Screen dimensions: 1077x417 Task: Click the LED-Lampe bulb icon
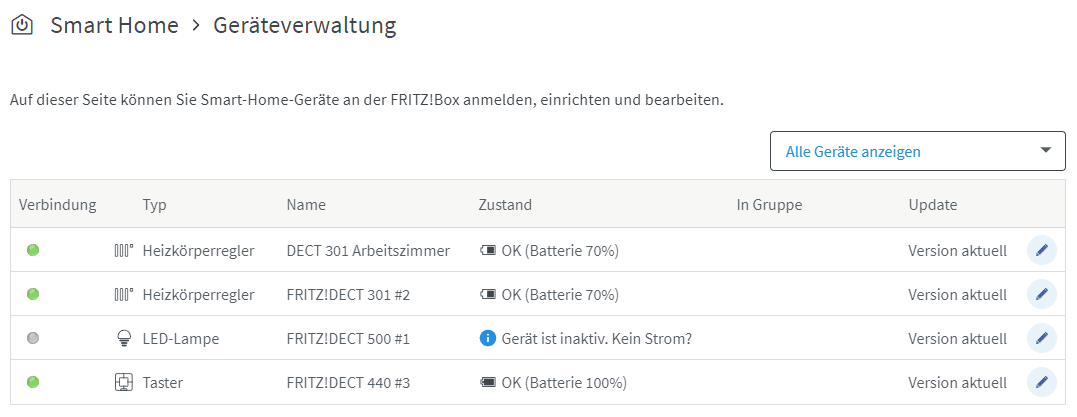[x=124, y=339]
